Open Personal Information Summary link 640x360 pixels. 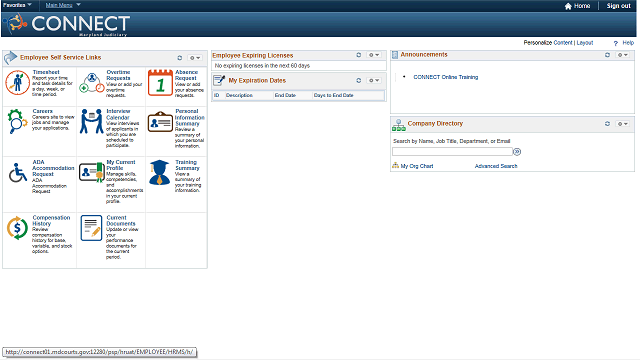(x=190, y=118)
